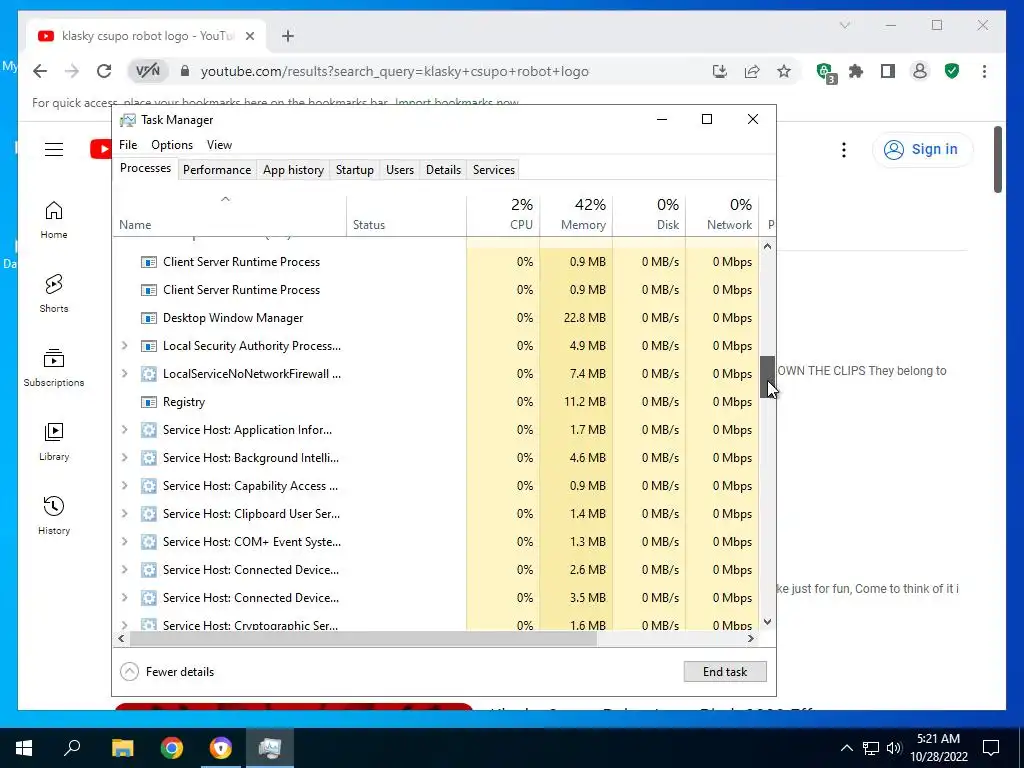The width and height of the screenshot is (1024, 768).
Task: Expand Service Host: Clipboard User Ser... row
Action: pyautogui.click(x=125, y=514)
